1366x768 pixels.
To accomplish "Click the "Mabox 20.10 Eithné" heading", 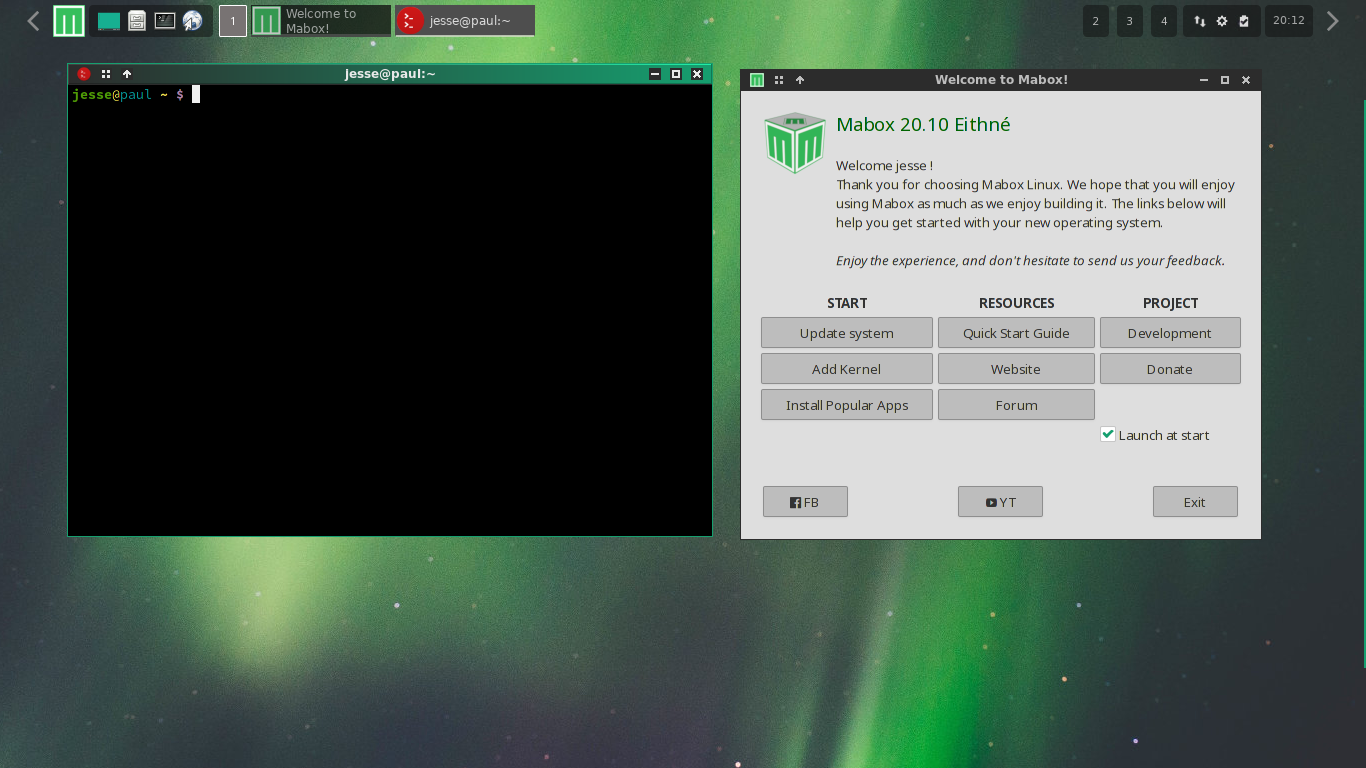I will 923,125.
